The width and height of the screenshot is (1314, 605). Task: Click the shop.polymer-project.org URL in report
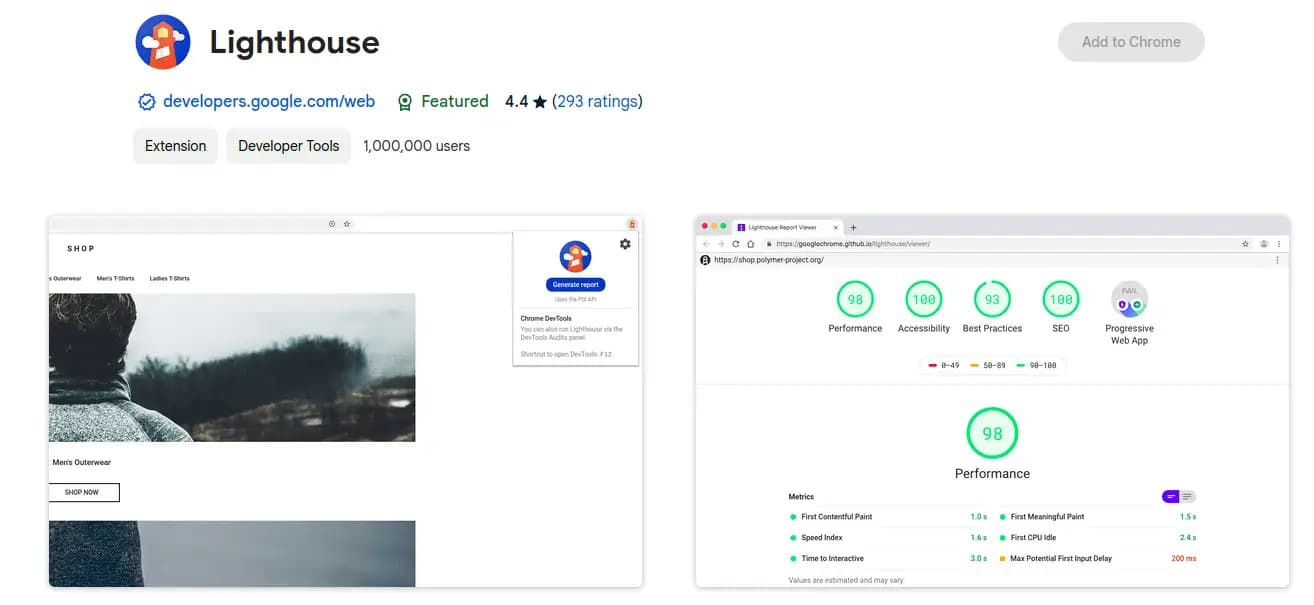pyautogui.click(x=769, y=260)
